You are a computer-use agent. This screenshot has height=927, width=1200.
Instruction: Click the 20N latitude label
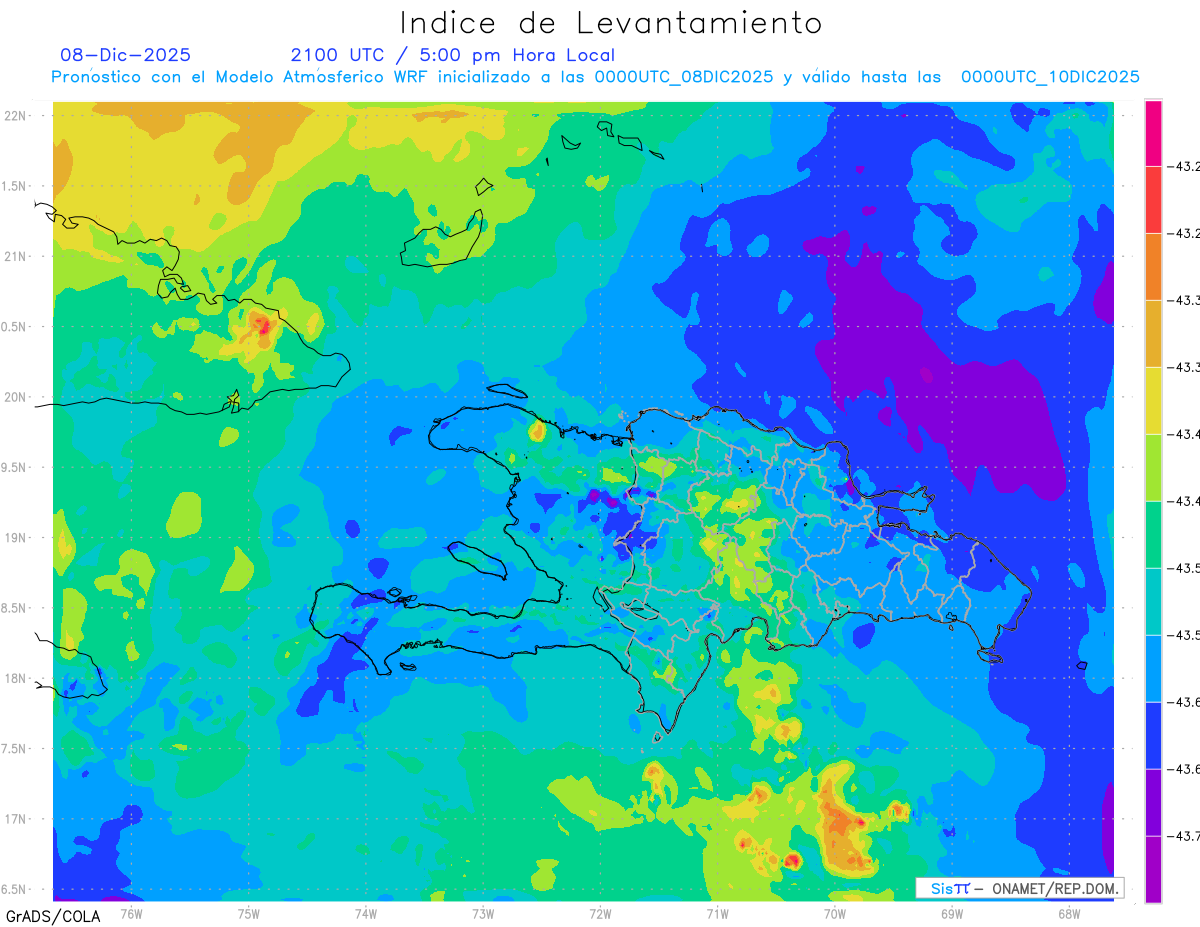[15, 397]
